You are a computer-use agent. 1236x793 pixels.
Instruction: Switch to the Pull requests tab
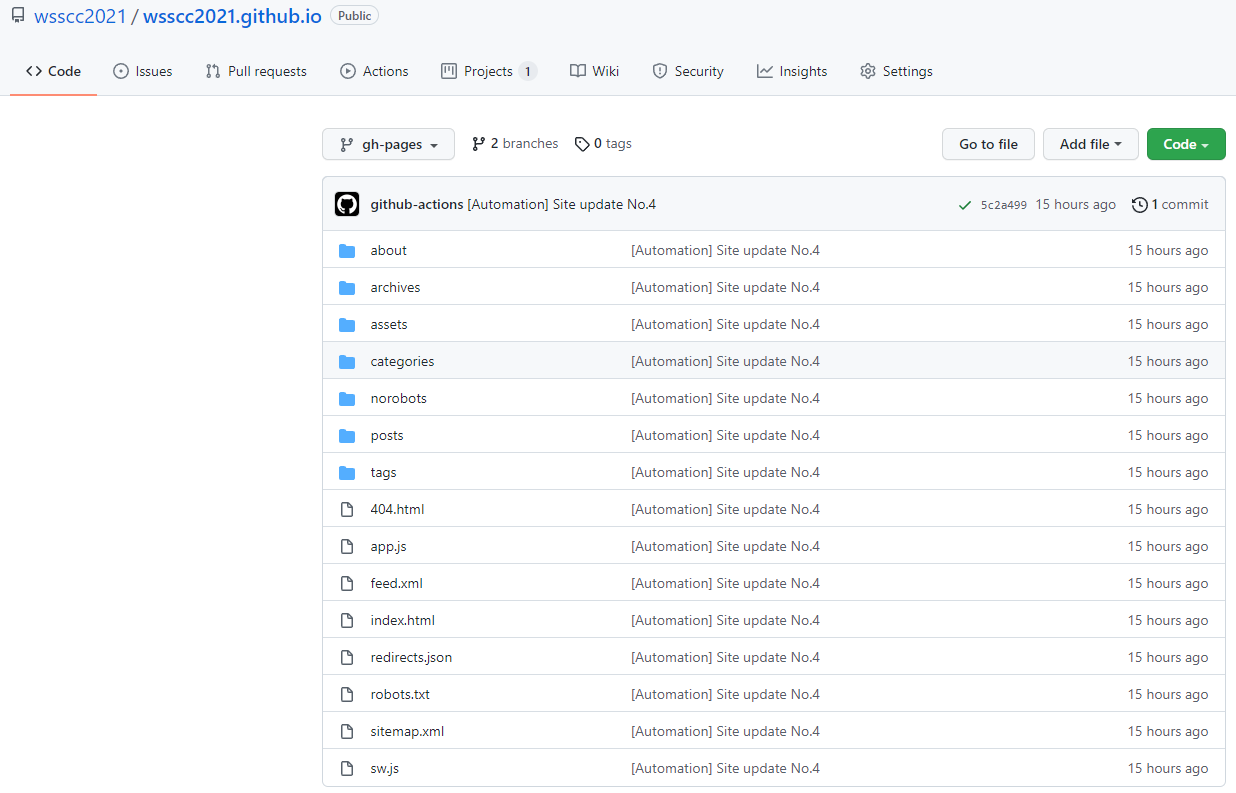[256, 71]
